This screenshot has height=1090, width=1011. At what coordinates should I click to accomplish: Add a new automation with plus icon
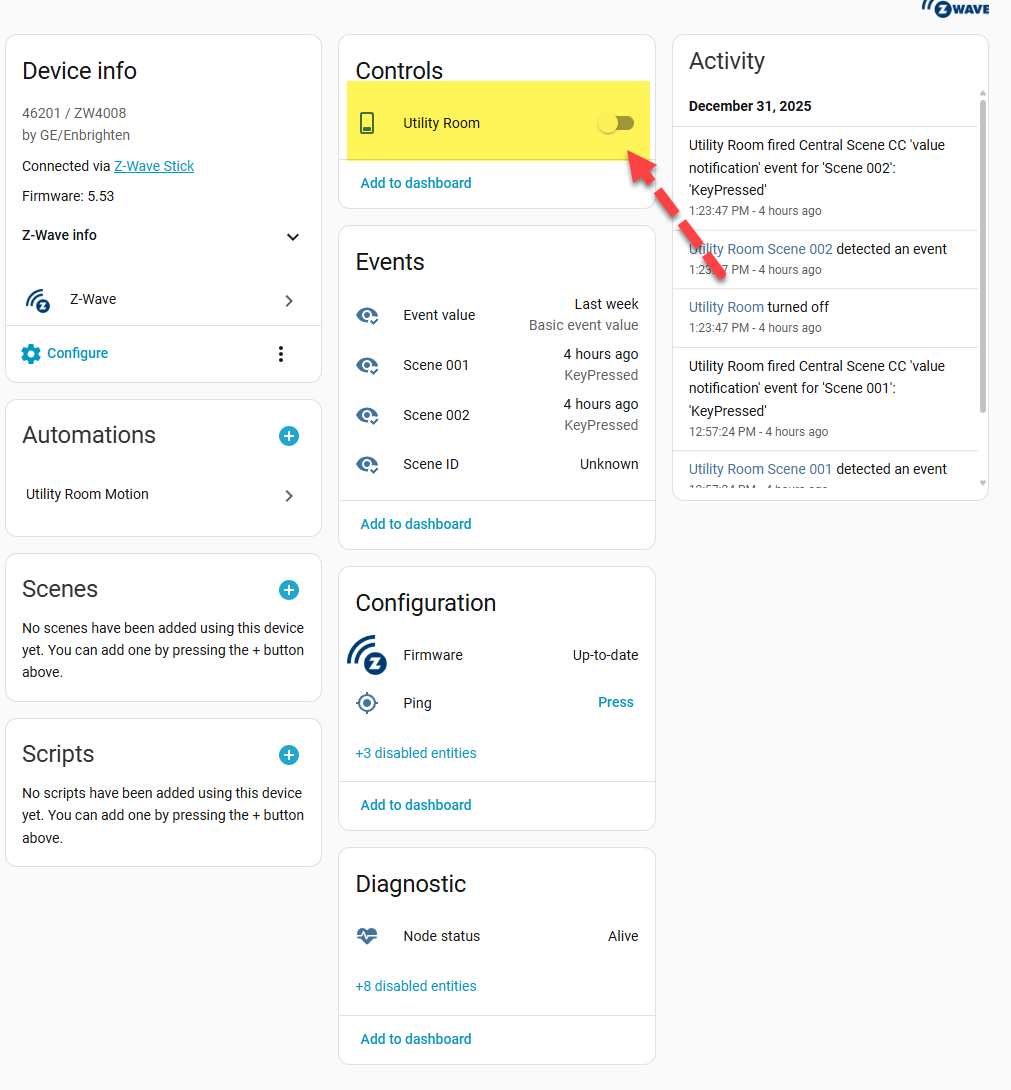(289, 436)
